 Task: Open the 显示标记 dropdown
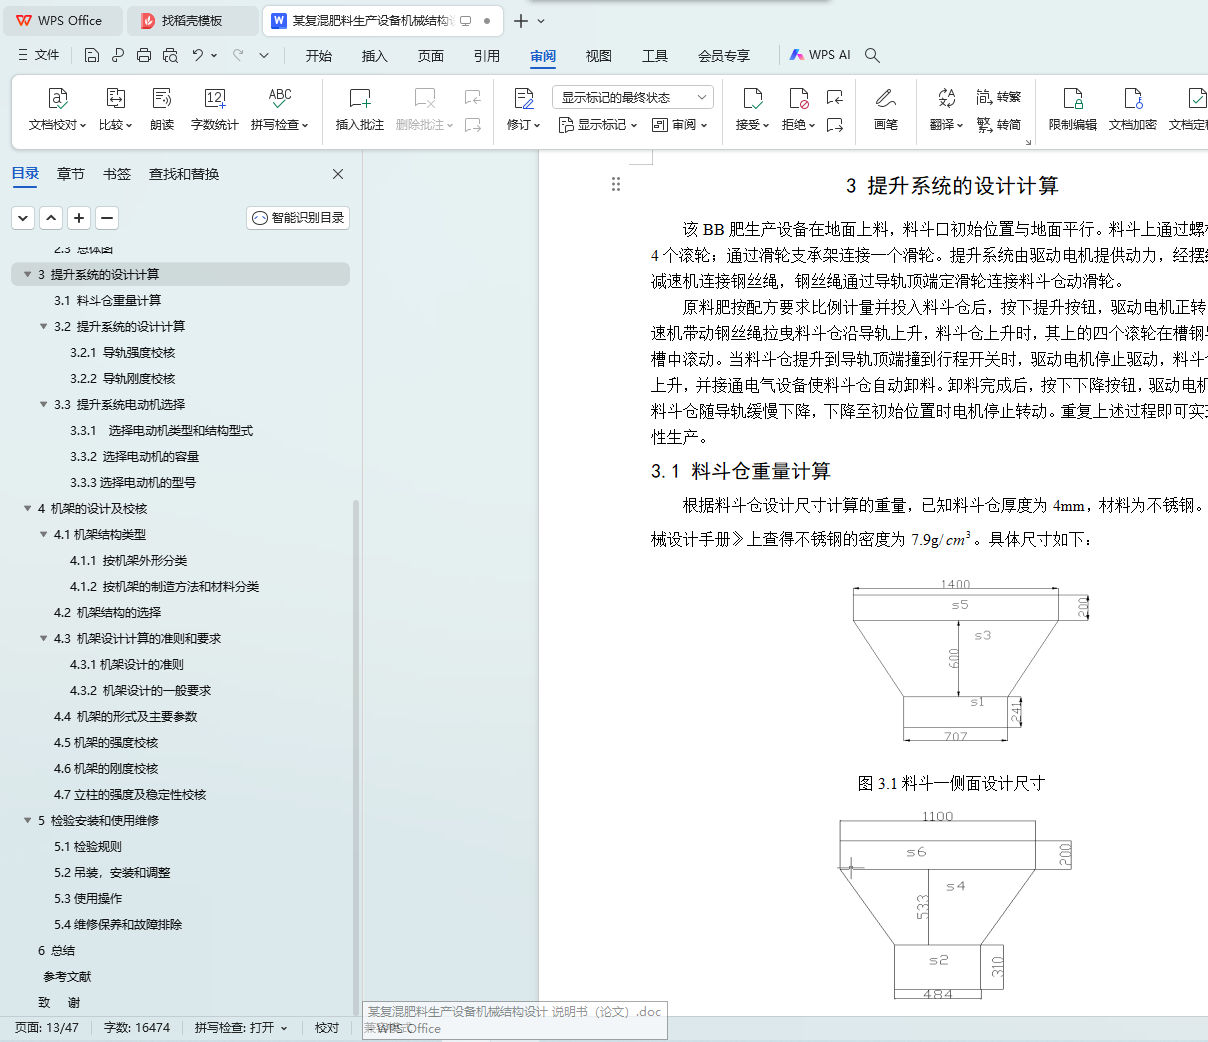click(598, 125)
